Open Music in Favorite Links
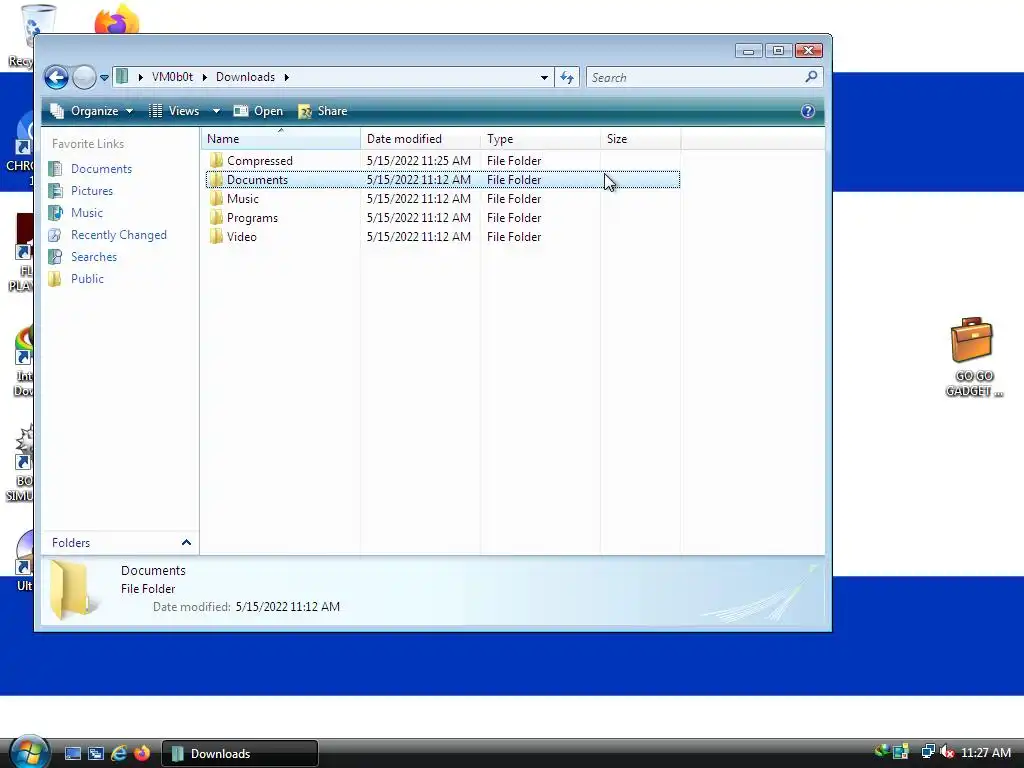This screenshot has height=768, width=1024. point(76,213)
